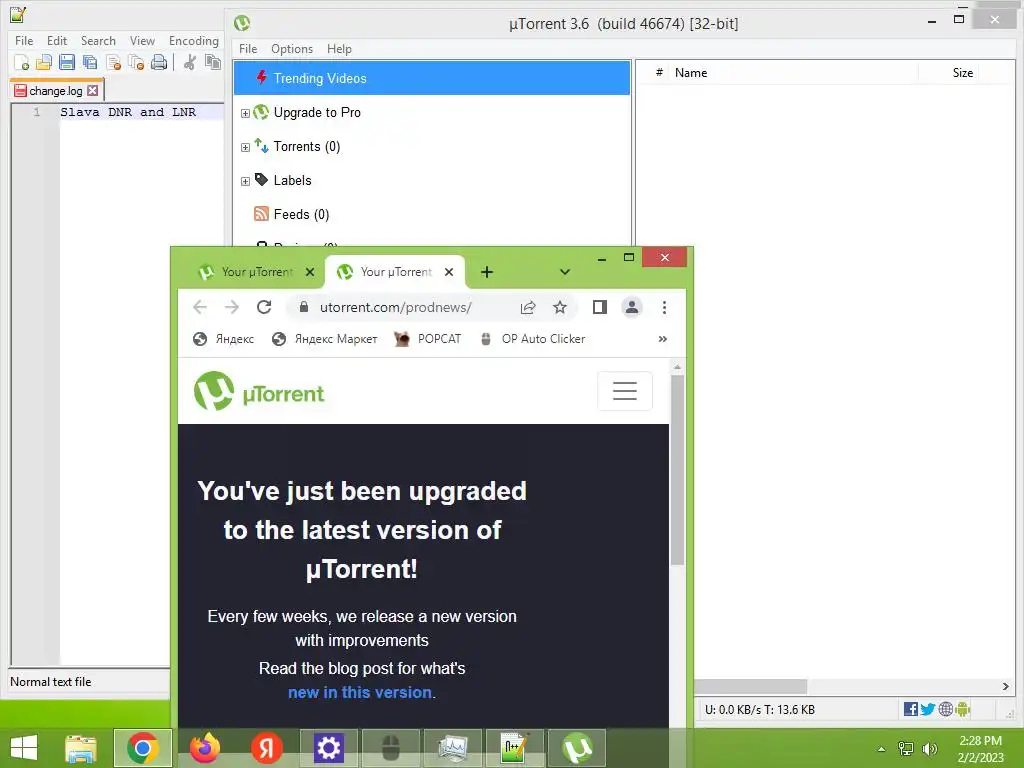Click the horizontal scrollbar in the µTorrent list
The width and height of the screenshot is (1024, 768).
coord(750,686)
